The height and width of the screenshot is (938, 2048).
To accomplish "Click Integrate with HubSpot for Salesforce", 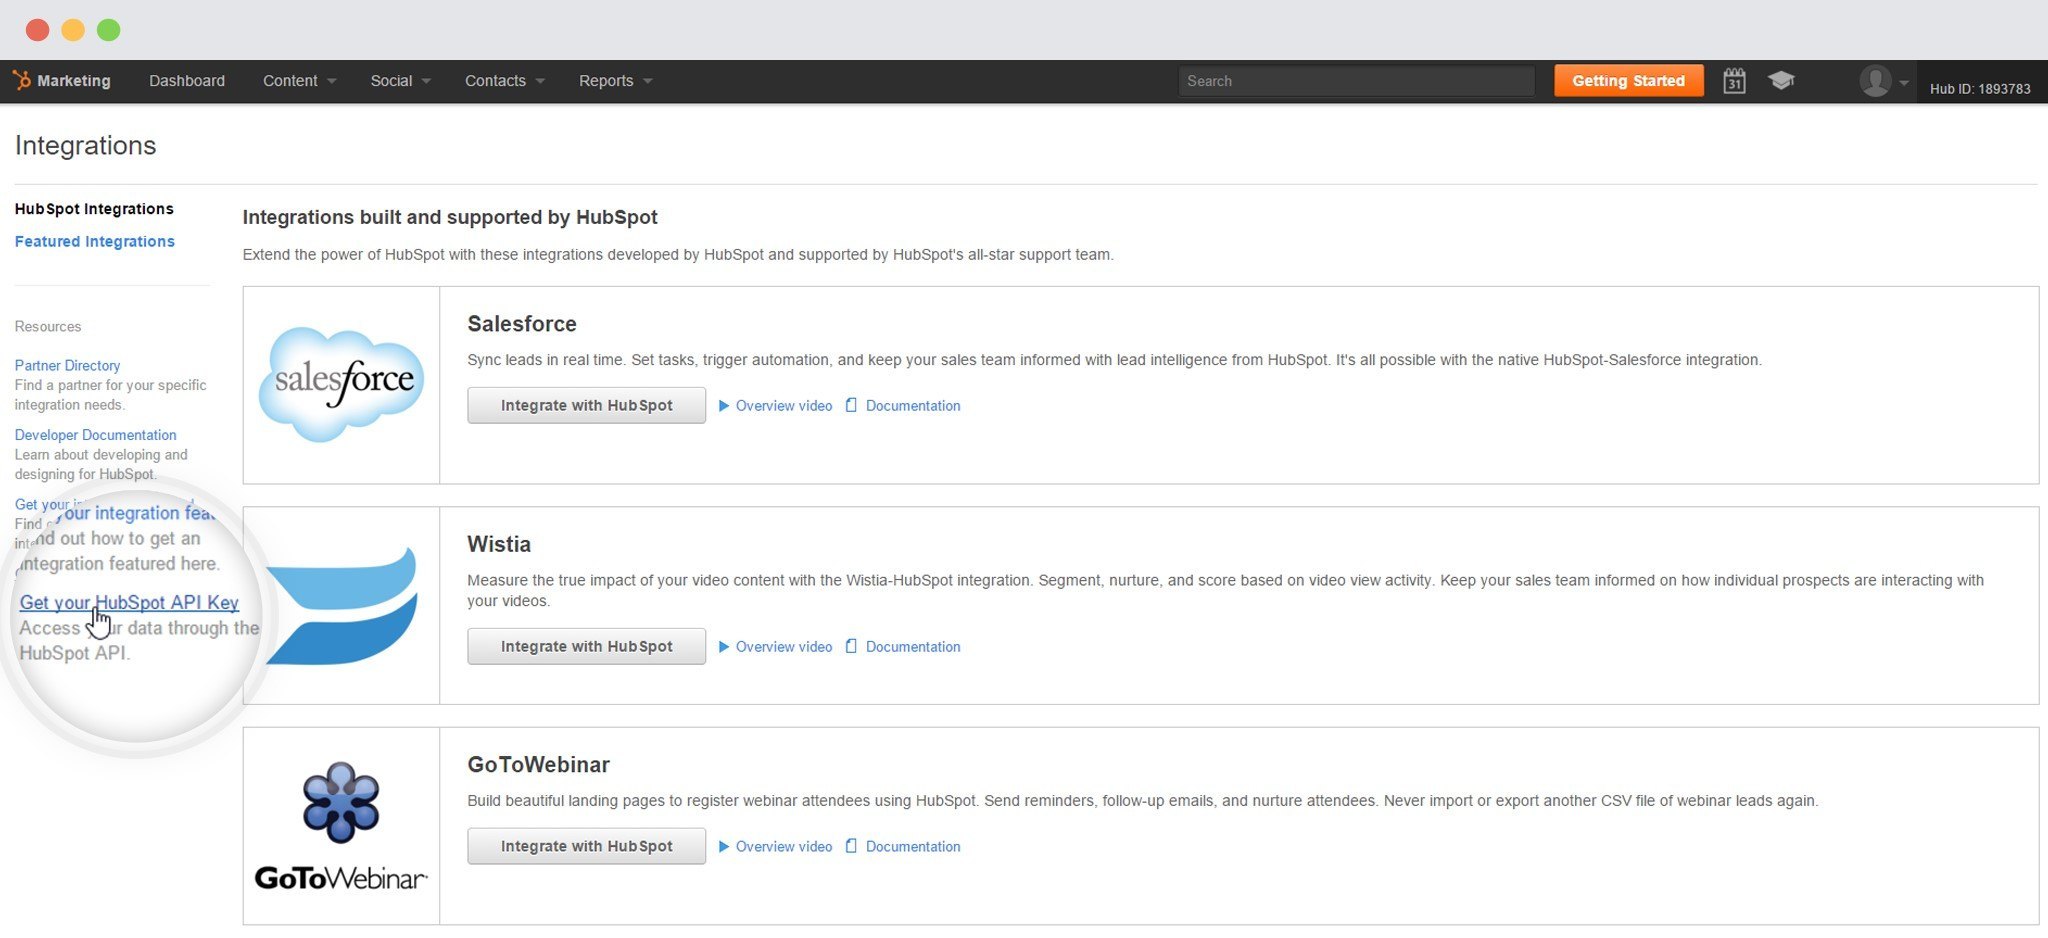I will (586, 405).
